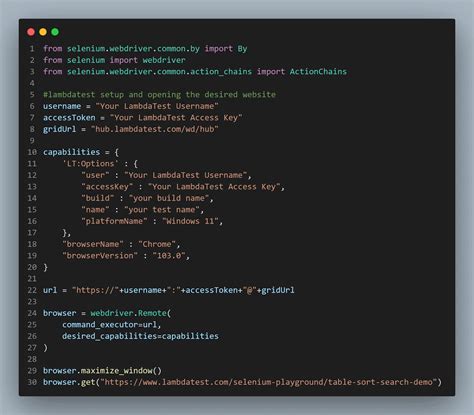
Task: Click "your test name" string
Action: pos(162,210)
